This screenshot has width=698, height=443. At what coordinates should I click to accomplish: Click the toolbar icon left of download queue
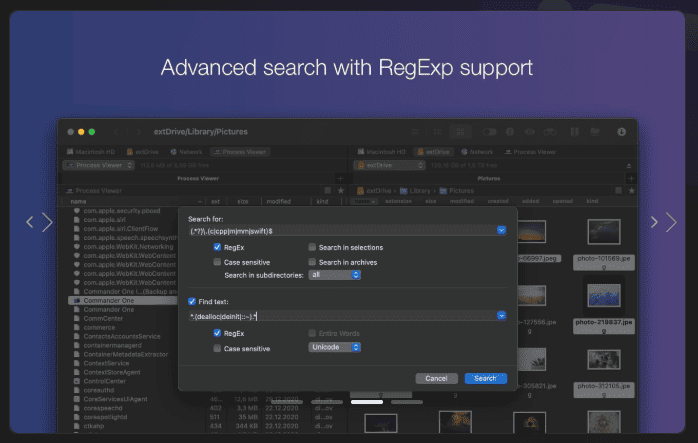(x=595, y=132)
